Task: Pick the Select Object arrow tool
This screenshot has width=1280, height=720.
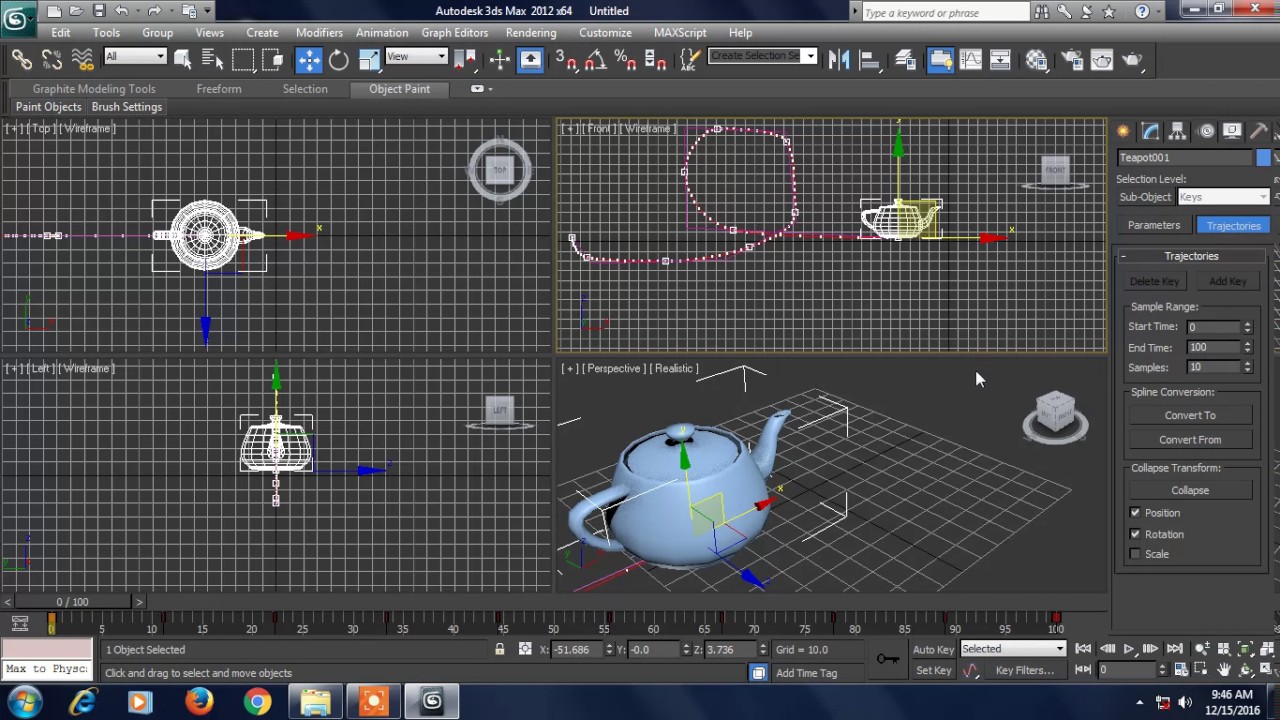Action: (183, 60)
